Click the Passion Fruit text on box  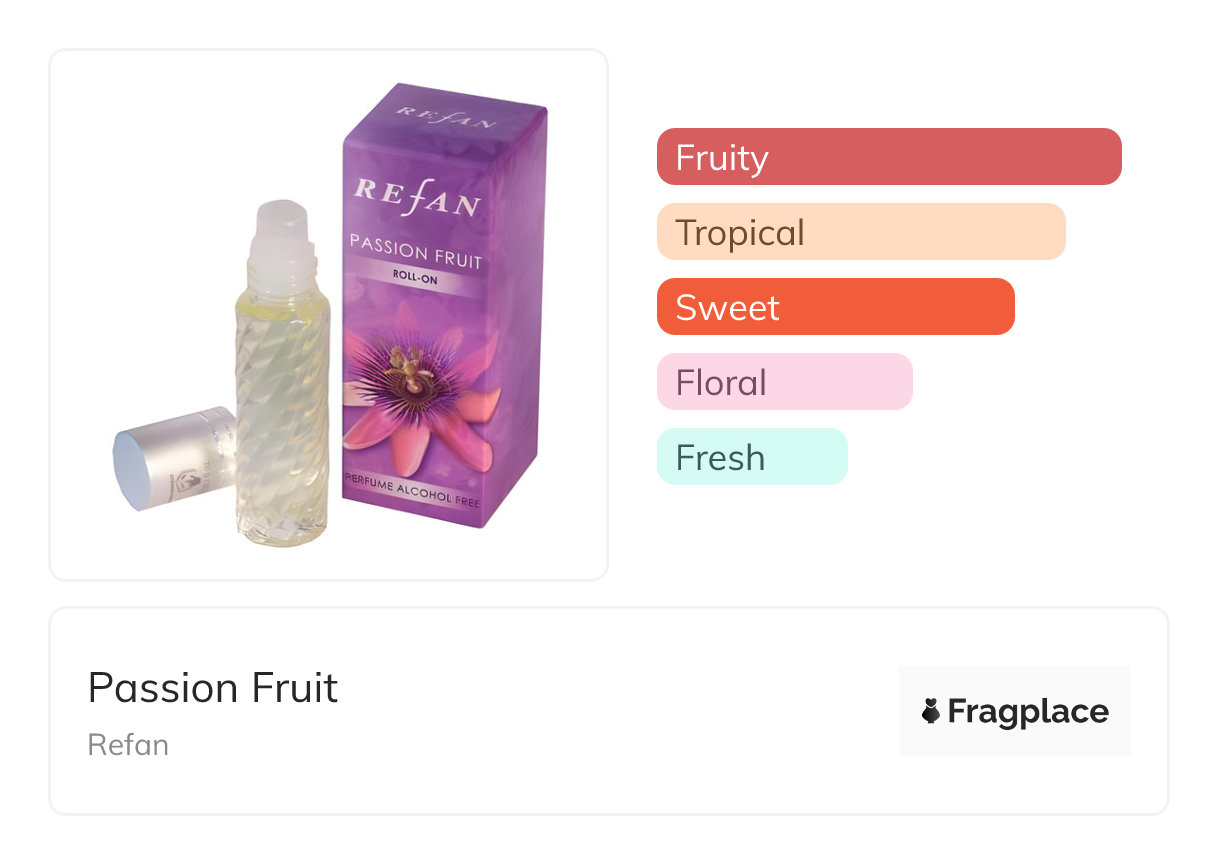pyautogui.click(x=414, y=252)
